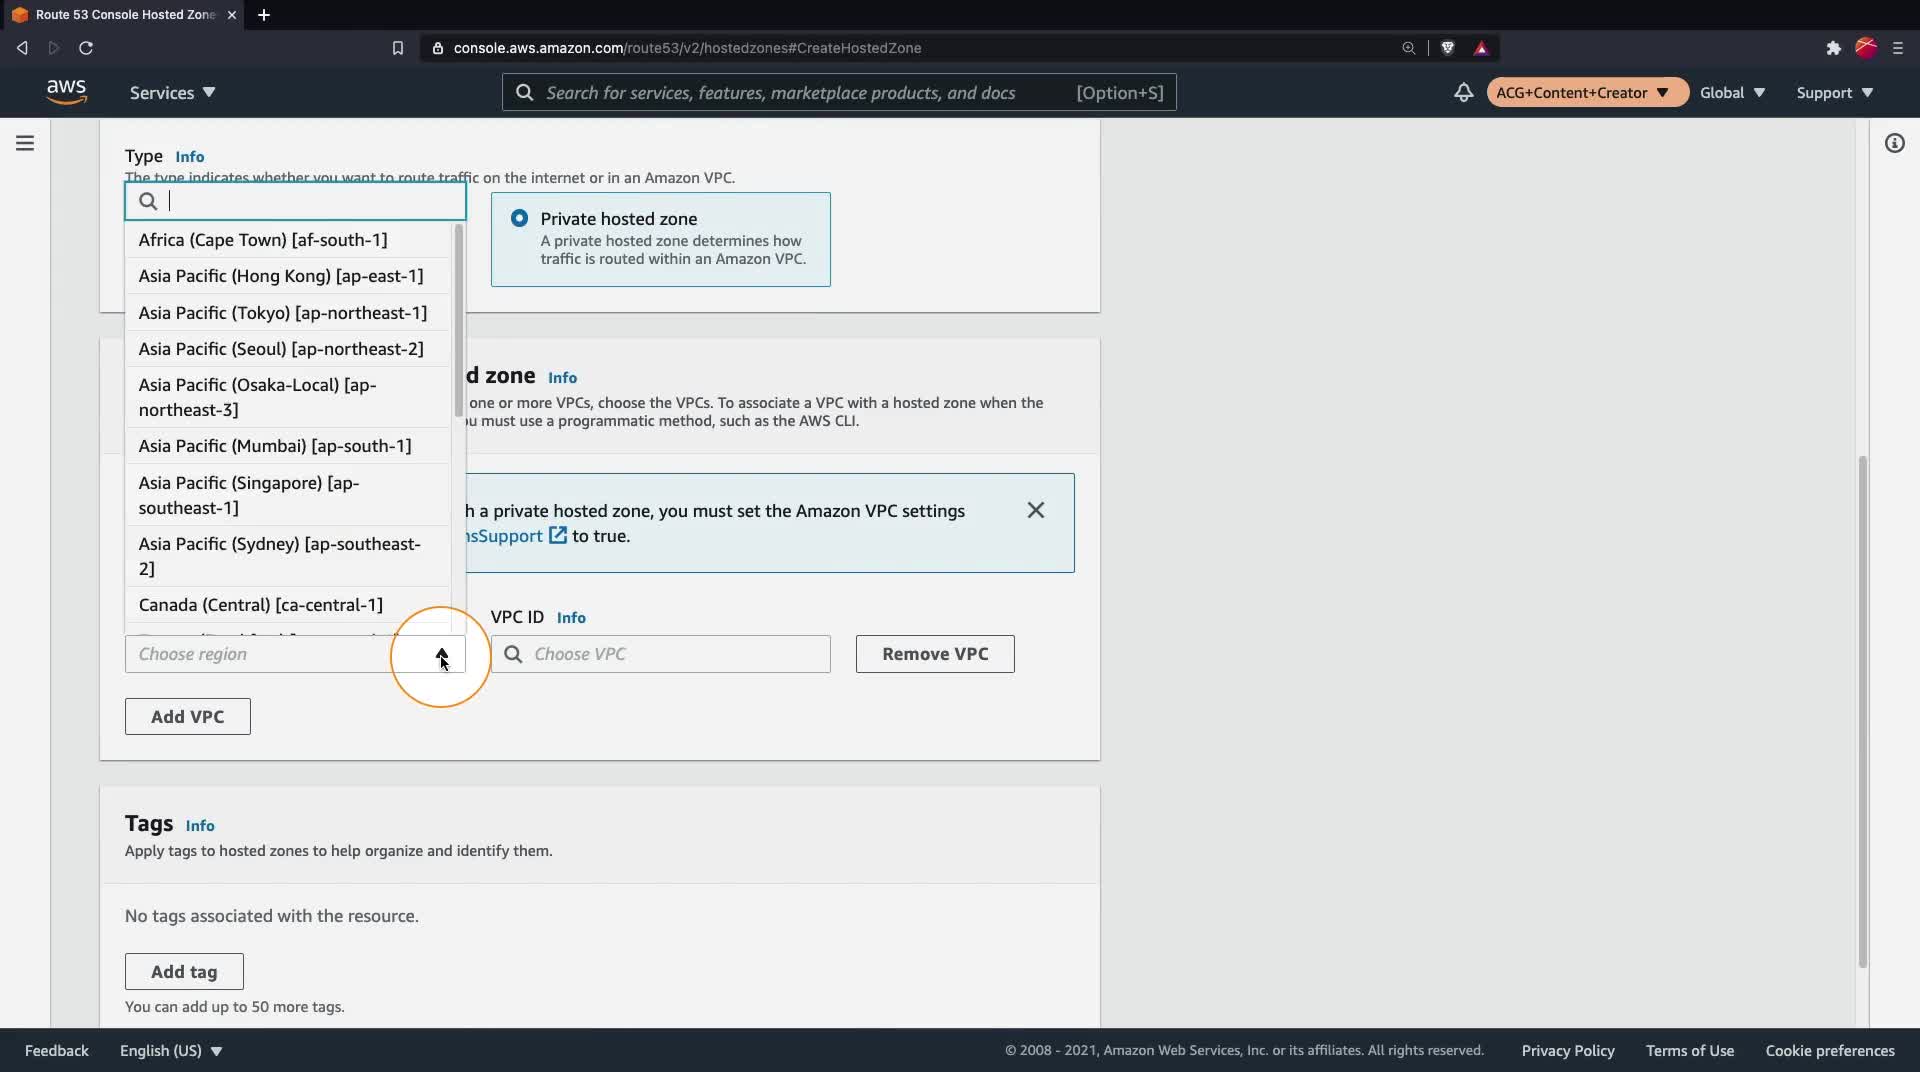Open the browser zoom magnifier icon

pyautogui.click(x=1408, y=48)
